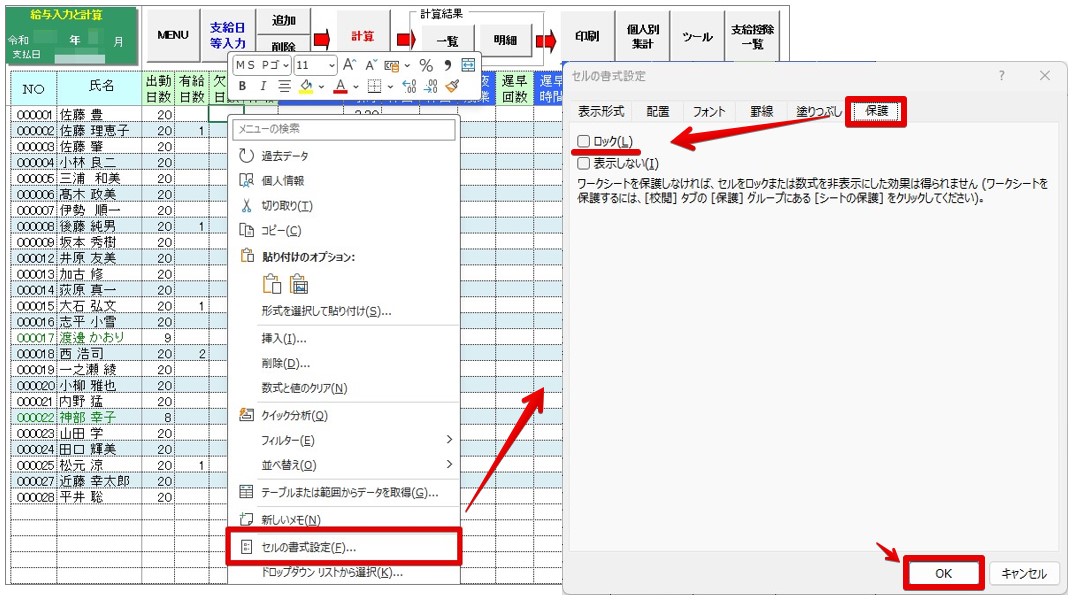Toggle bold in the mini toolbar
This screenshot has height=600, width=1072.
243,86
